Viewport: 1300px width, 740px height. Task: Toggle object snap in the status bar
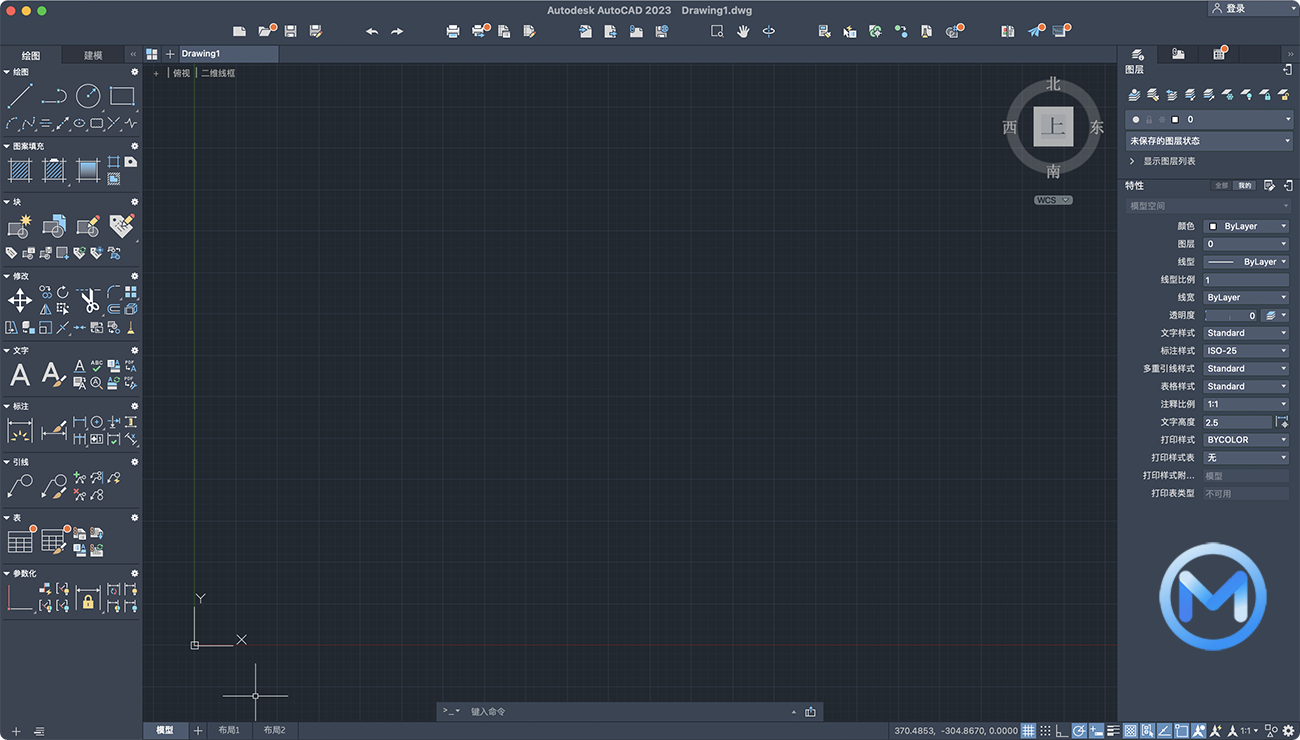click(1182, 731)
